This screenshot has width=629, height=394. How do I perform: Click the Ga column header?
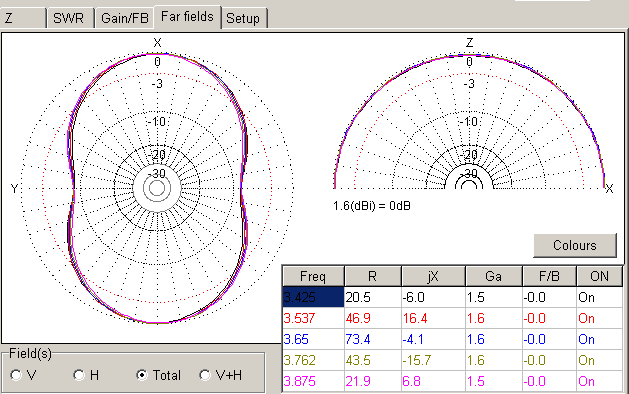(x=494, y=276)
